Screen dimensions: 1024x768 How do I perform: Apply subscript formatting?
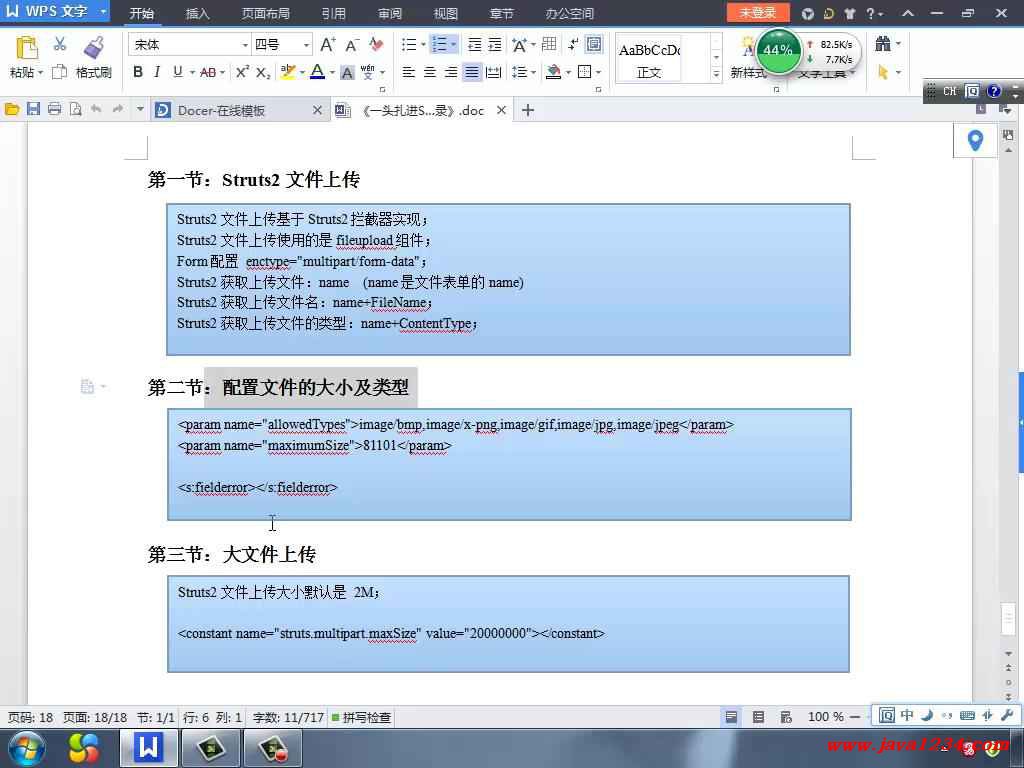tap(263, 72)
